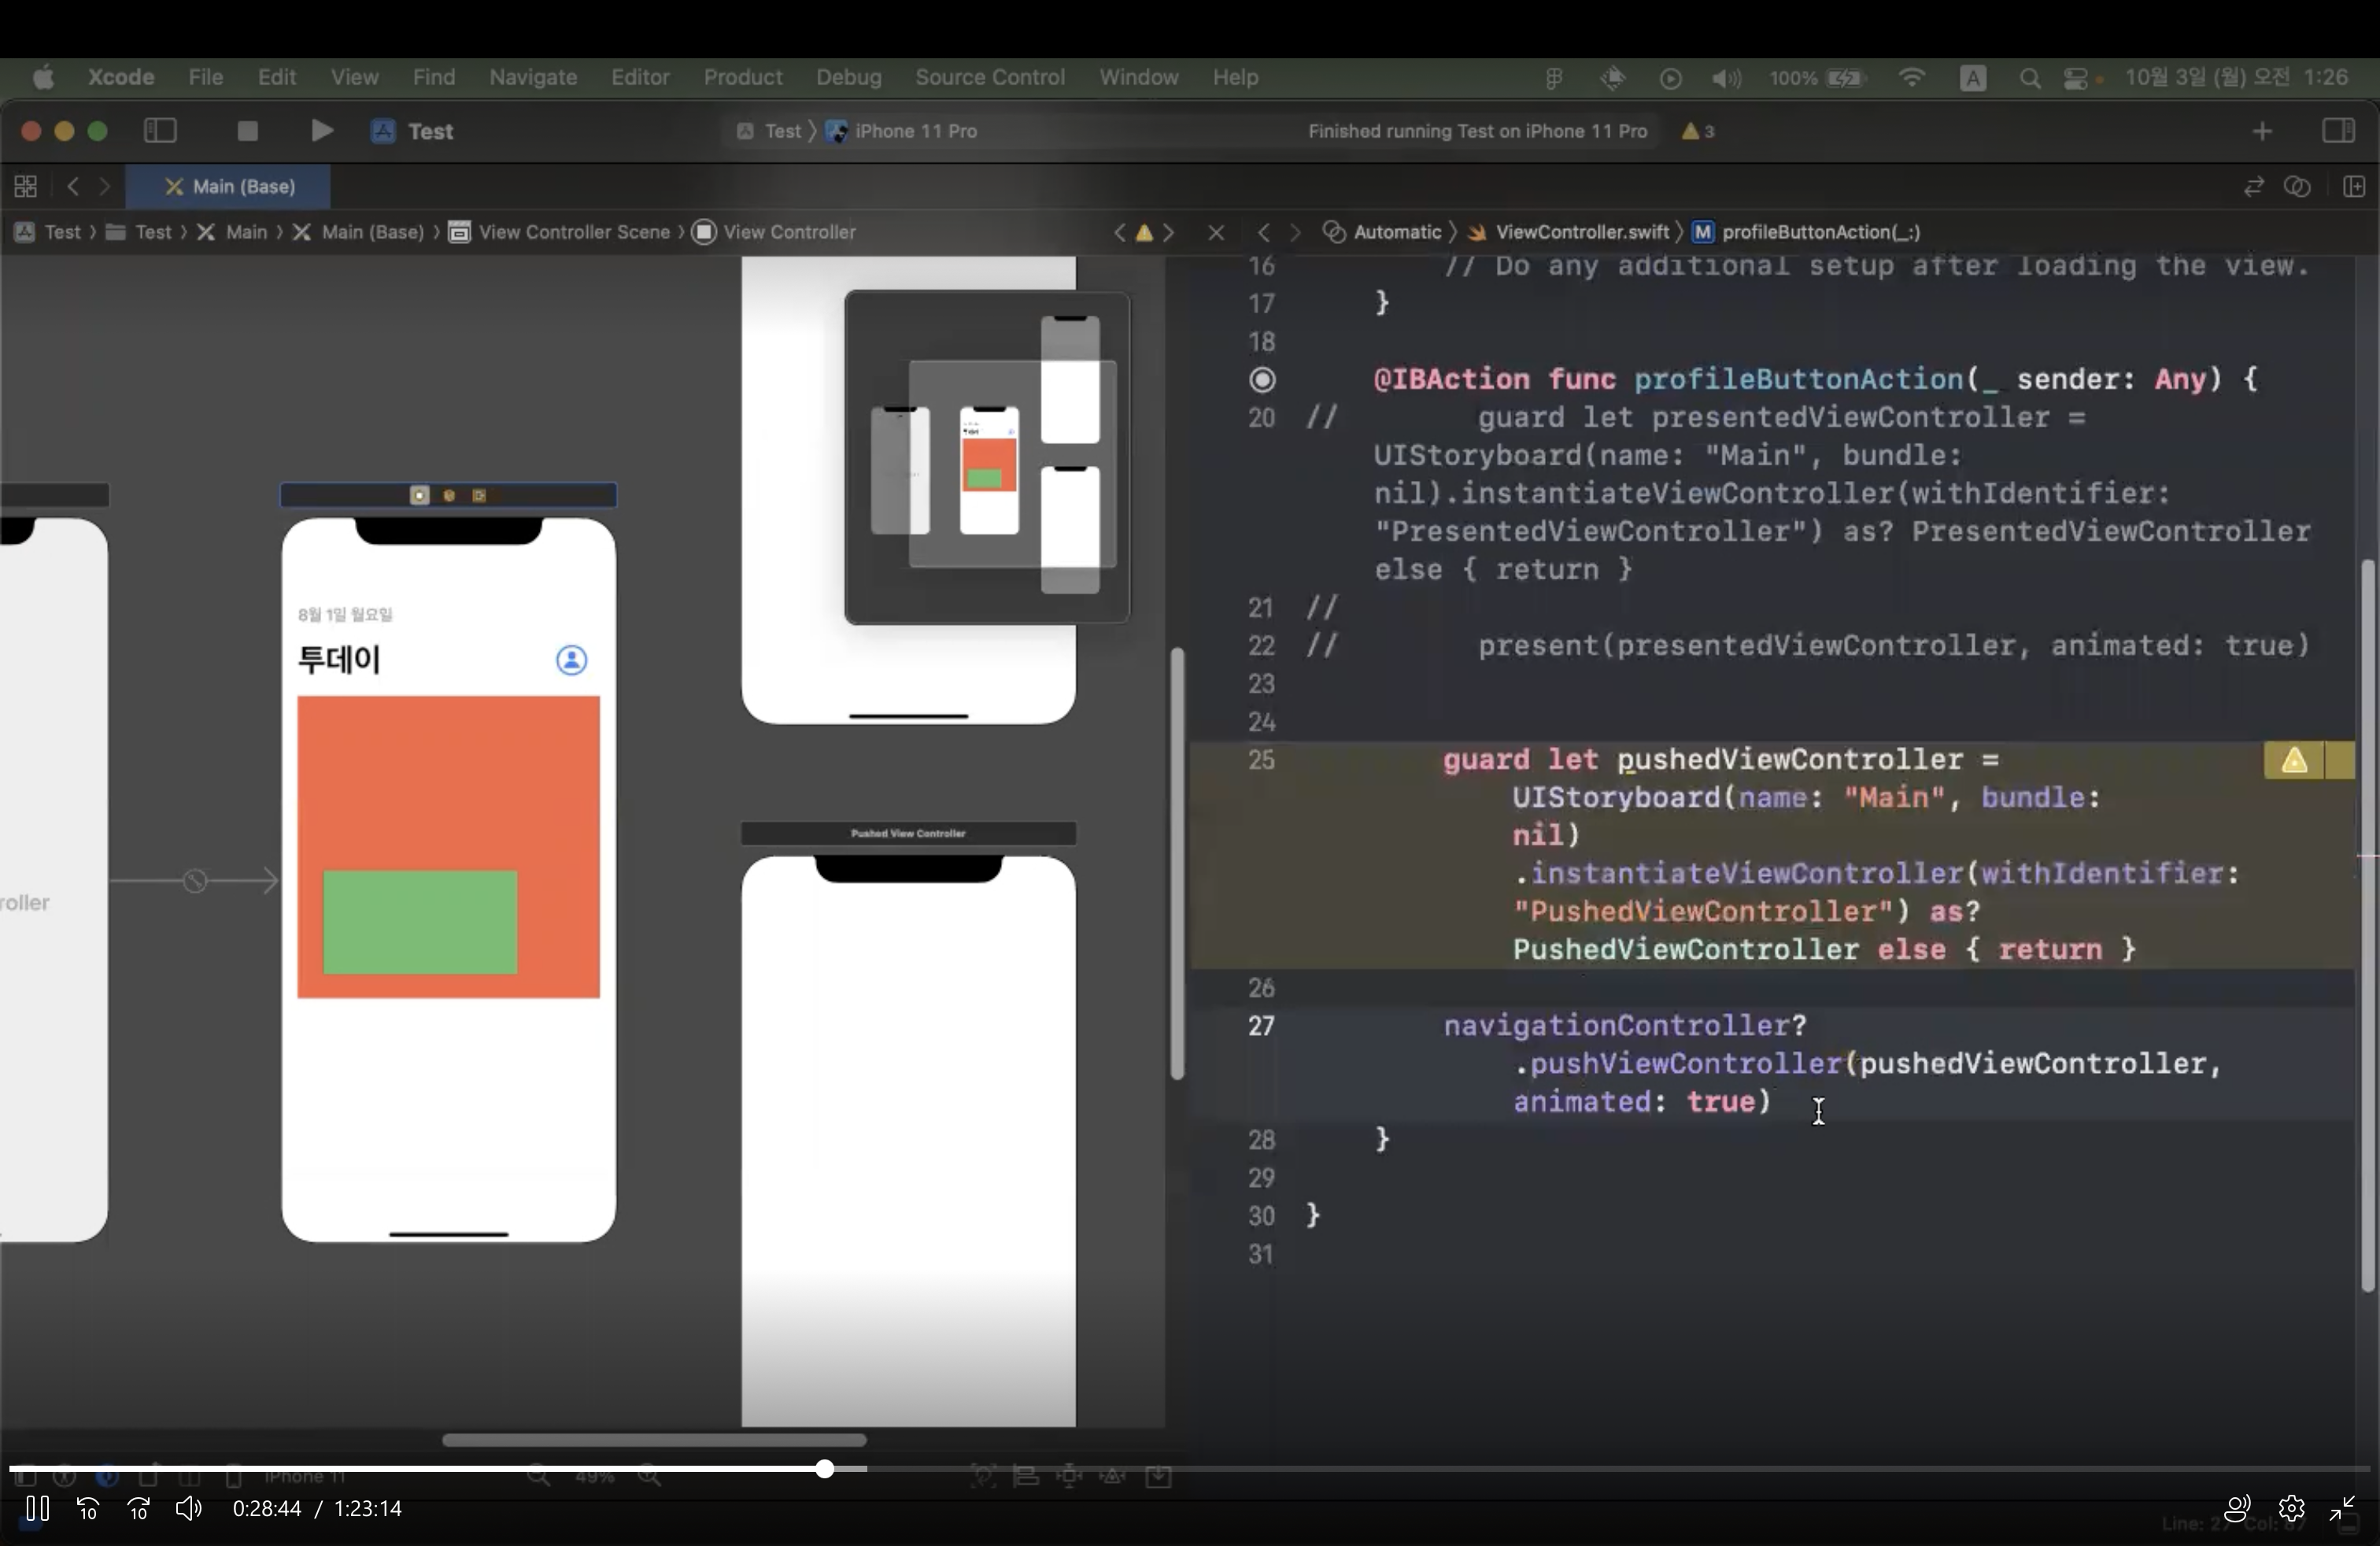The height and width of the screenshot is (1546, 2380).
Task: Click the Run play button in toolbar
Action: click(320, 131)
